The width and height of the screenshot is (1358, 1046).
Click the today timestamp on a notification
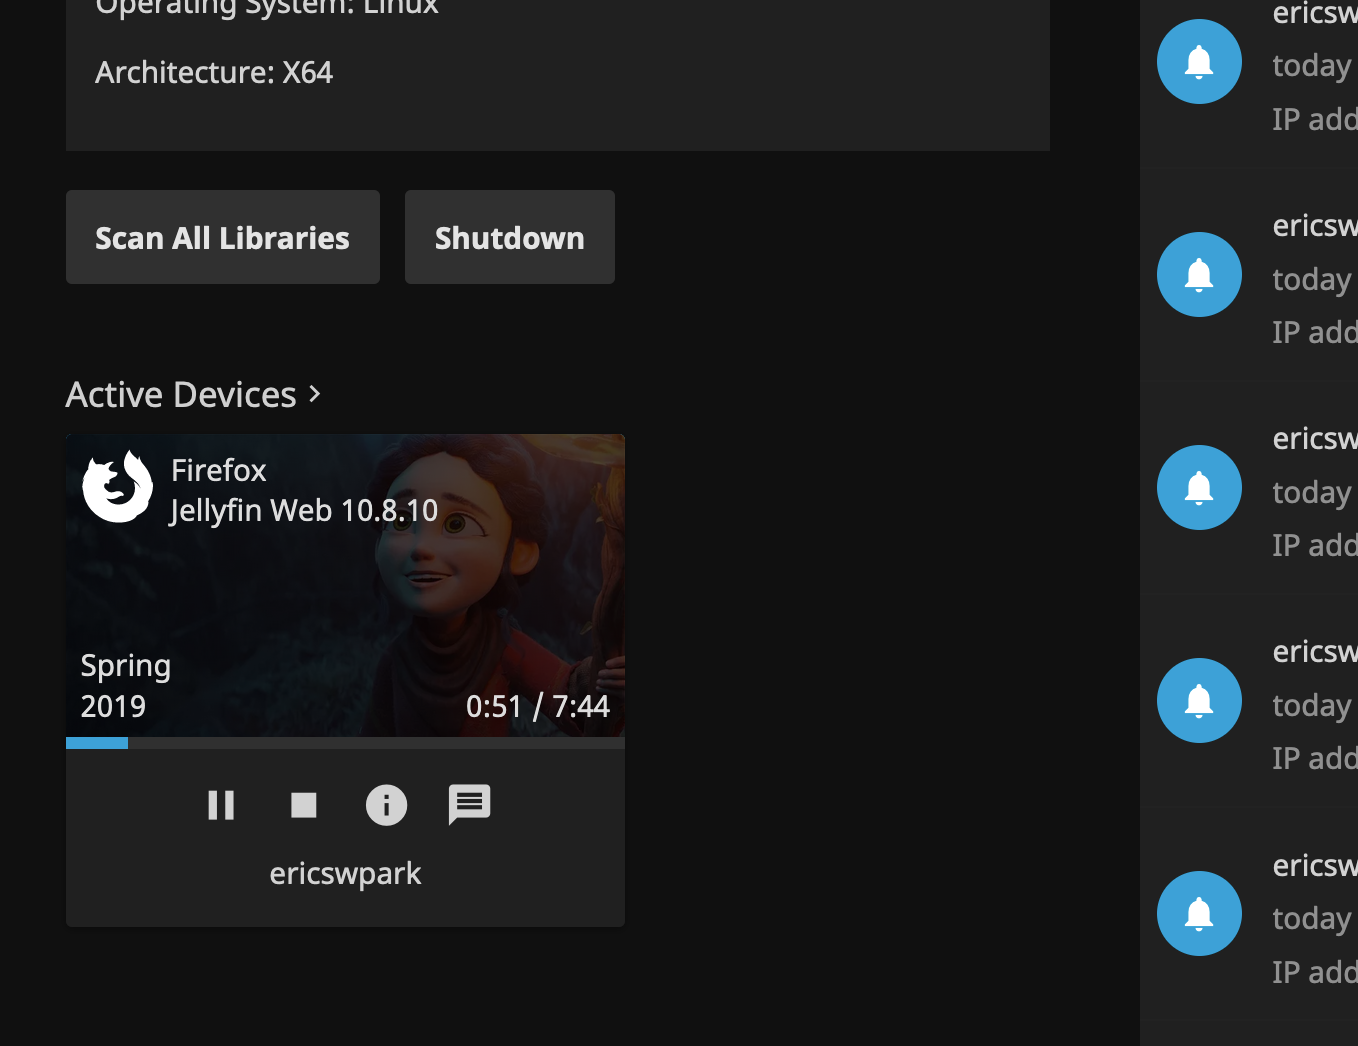[x=1311, y=65]
